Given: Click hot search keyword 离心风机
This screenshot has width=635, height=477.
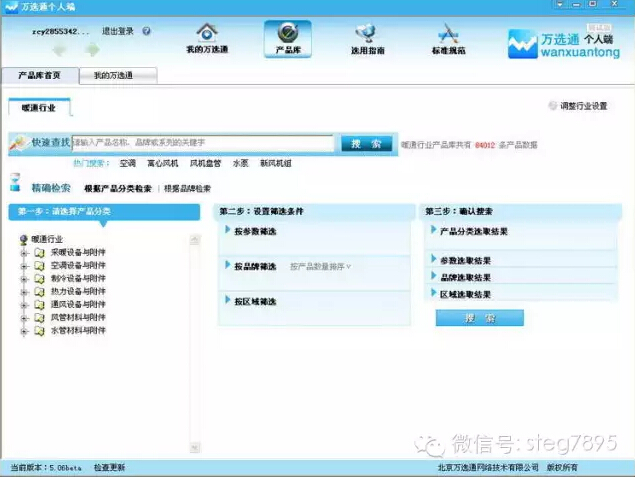Looking at the screenshot, I should pos(163,163).
